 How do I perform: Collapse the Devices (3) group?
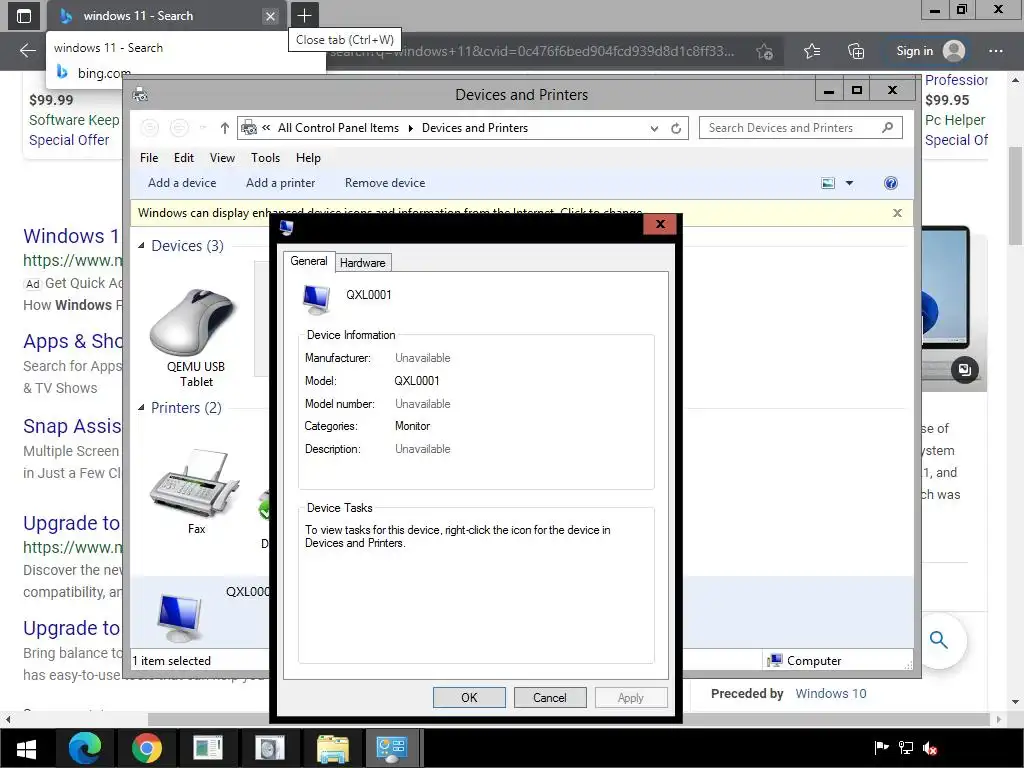coord(141,246)
